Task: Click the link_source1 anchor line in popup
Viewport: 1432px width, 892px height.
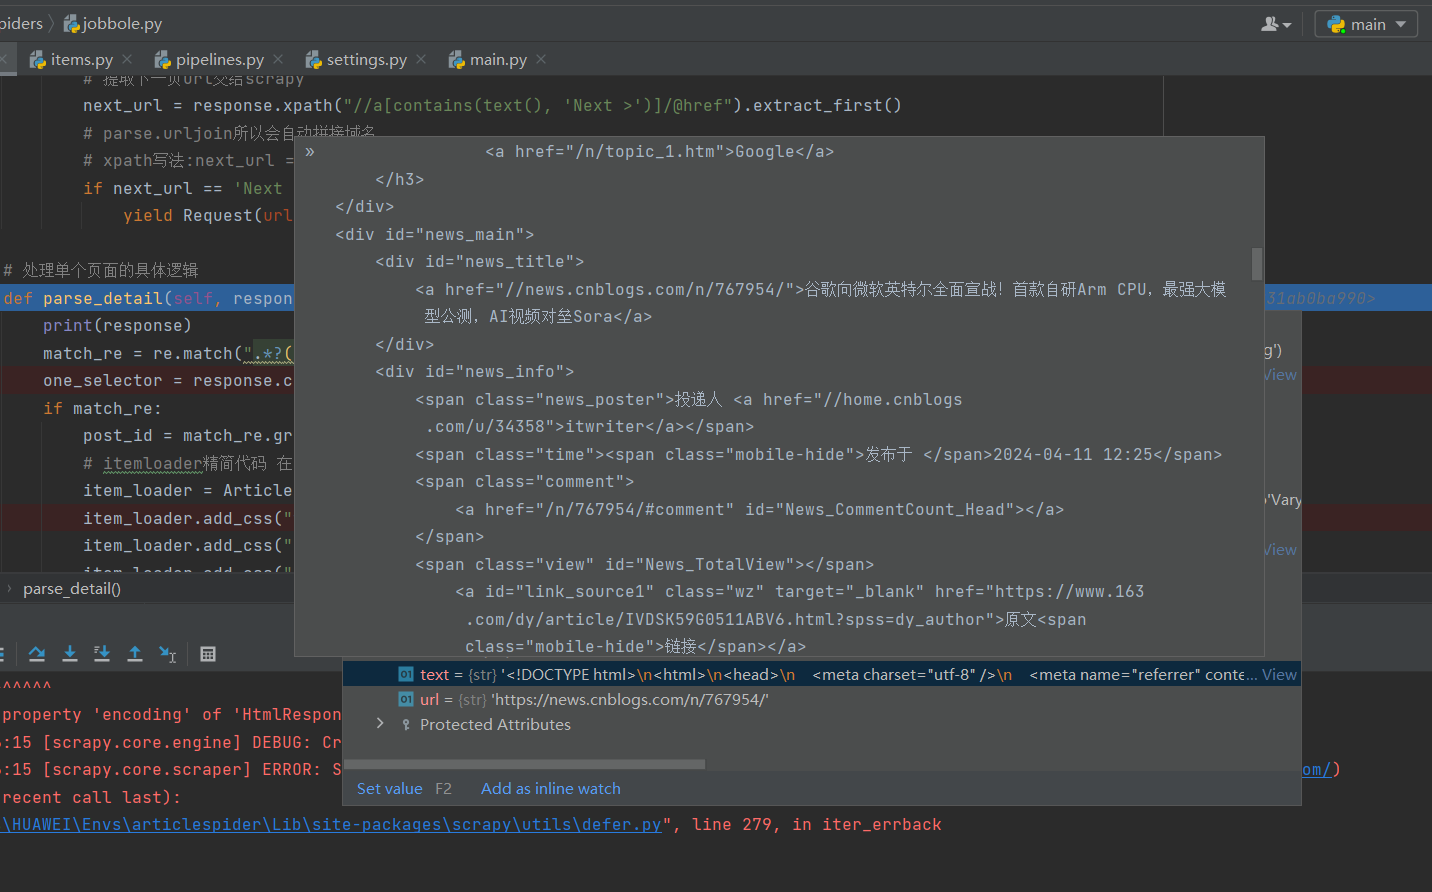Action: (800, 592)
